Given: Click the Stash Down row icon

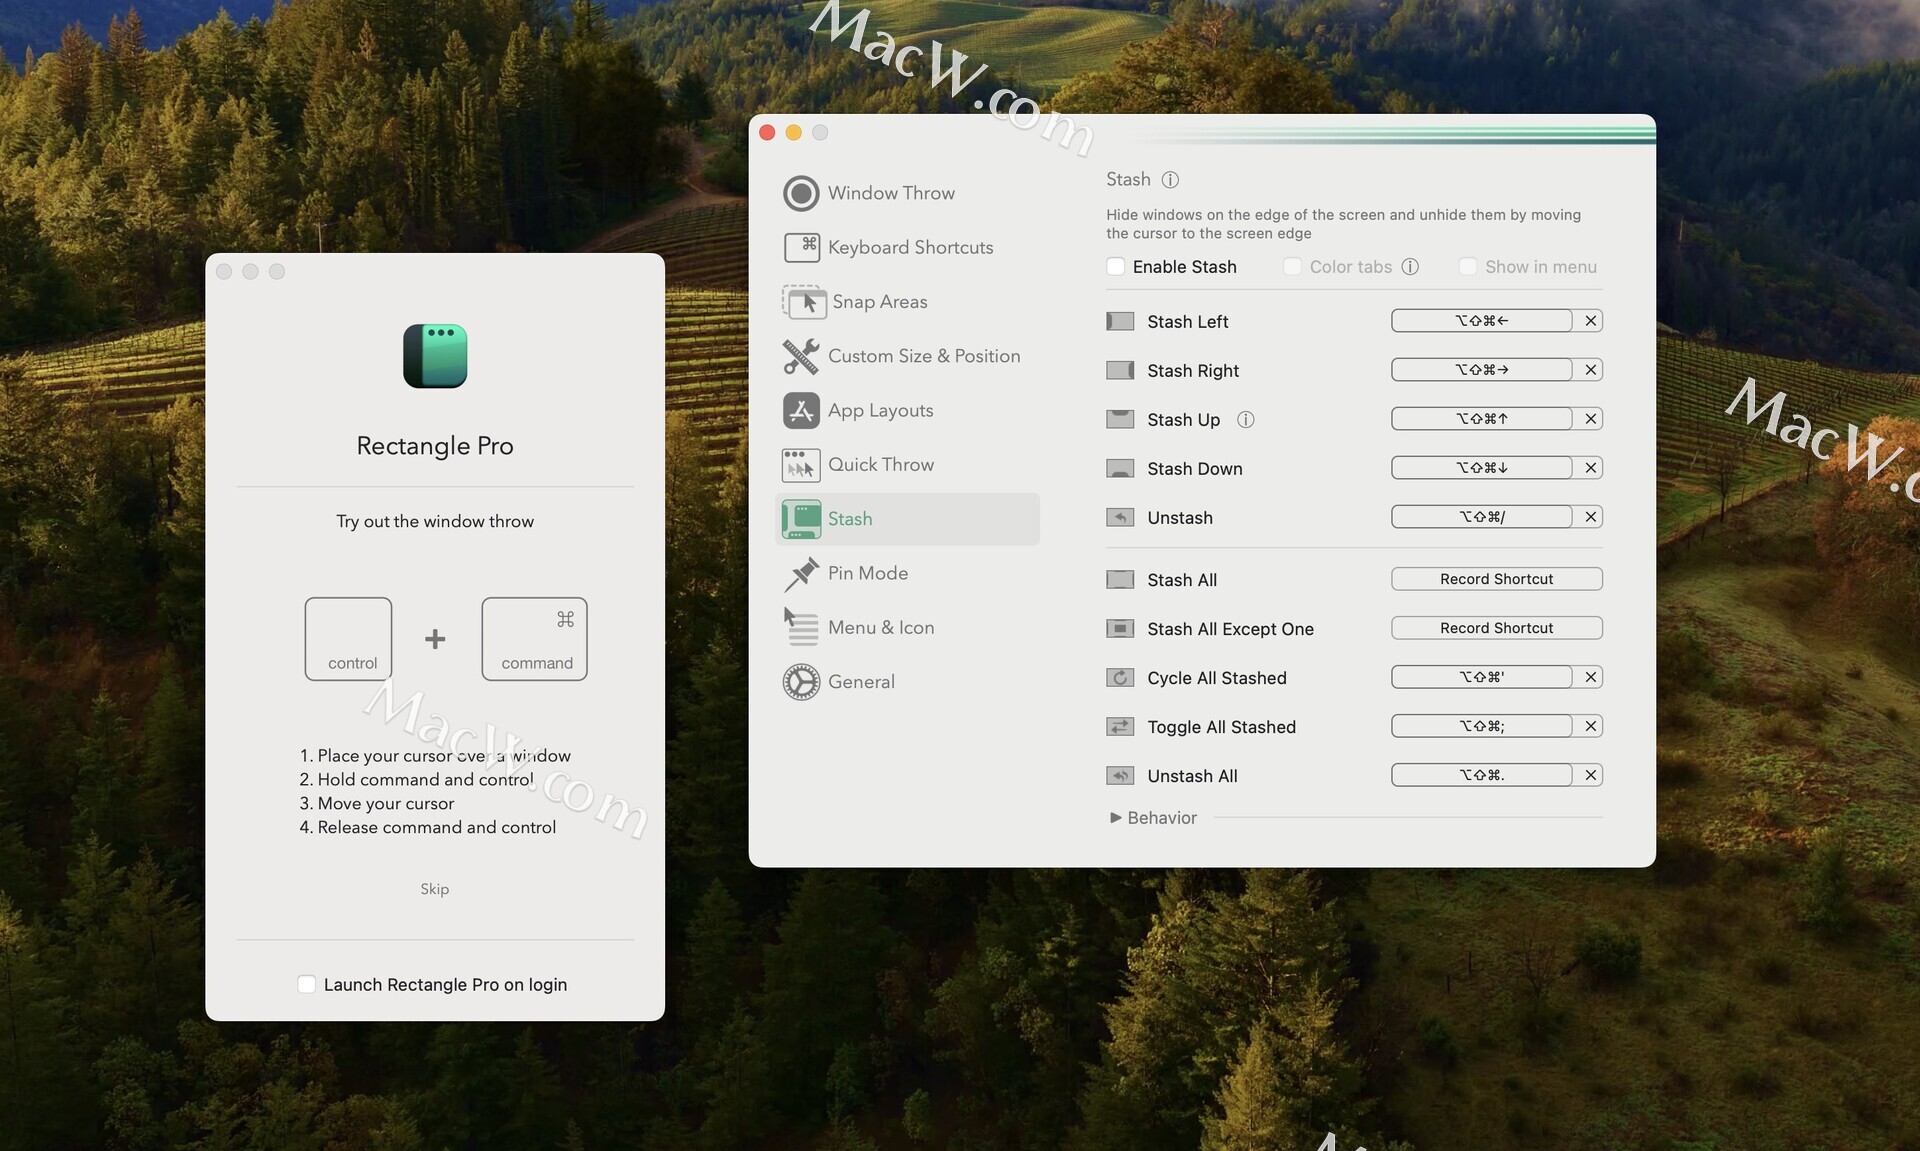Looking at the screenshot, I should point(1120,468).
